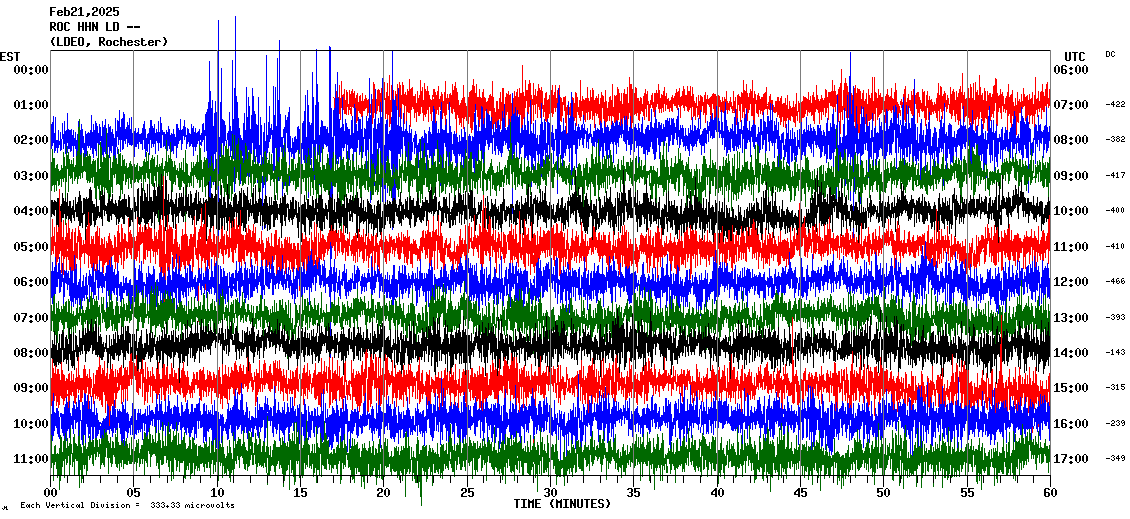Click the DC offset value -466
Viewport: 1130px width, 519px height.
point(1115,282)
